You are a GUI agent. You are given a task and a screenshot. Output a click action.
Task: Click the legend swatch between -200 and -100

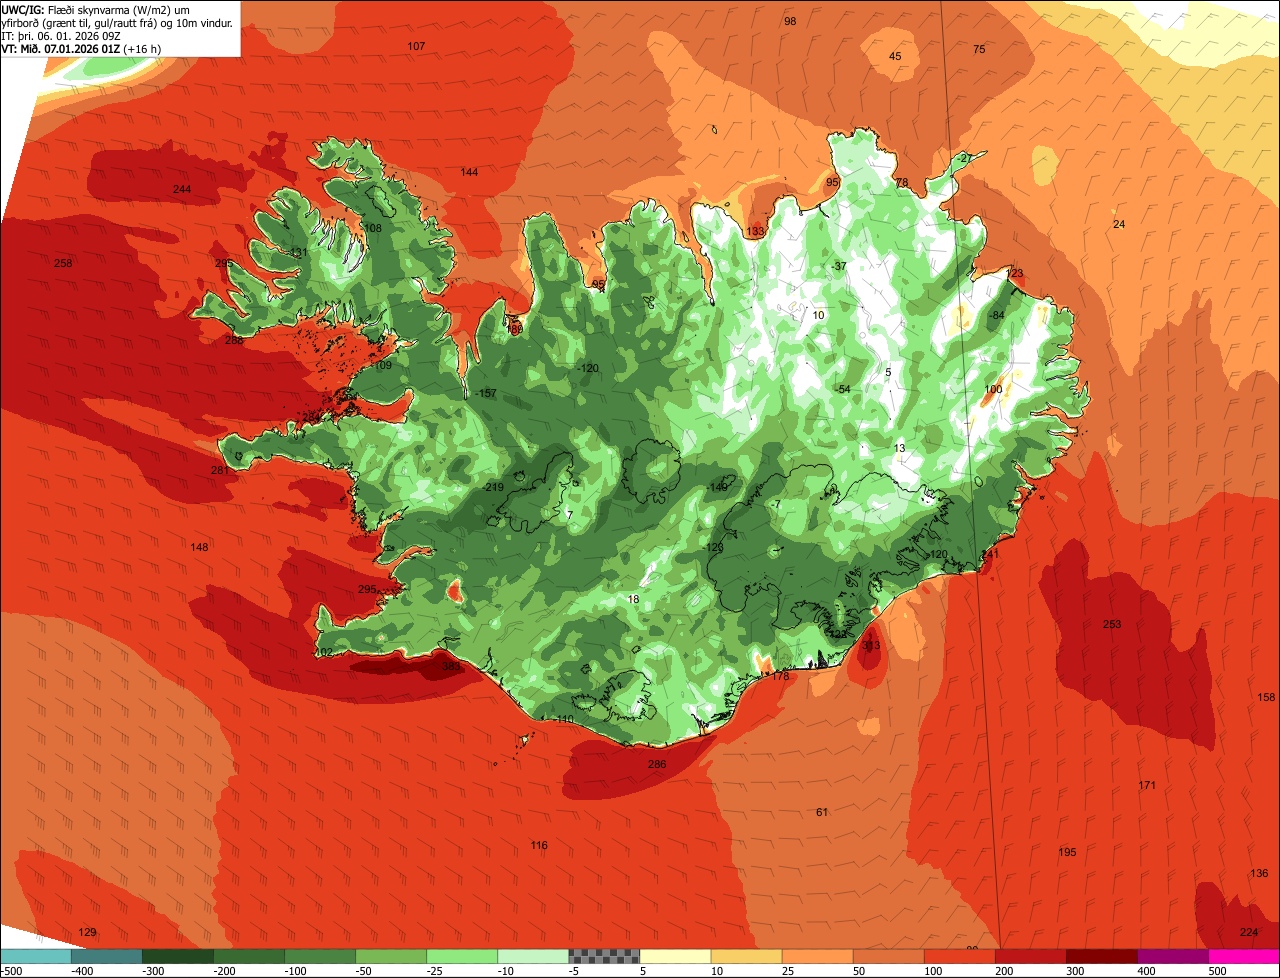pos(248,956)
